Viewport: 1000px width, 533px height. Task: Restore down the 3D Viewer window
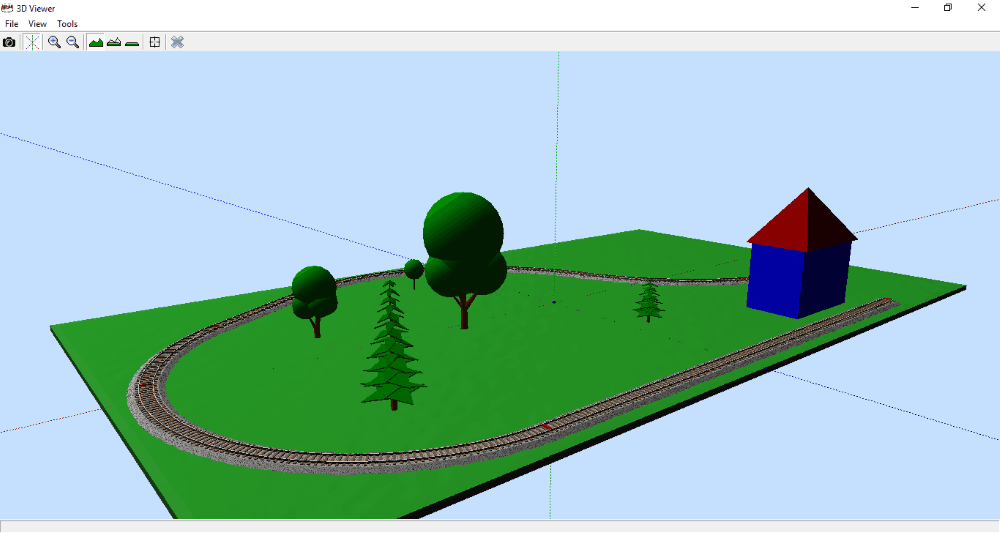(x=948, y=8)
